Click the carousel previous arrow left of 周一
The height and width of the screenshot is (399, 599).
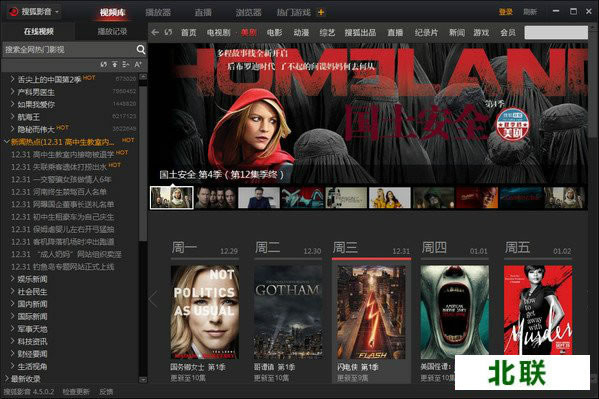153,299
